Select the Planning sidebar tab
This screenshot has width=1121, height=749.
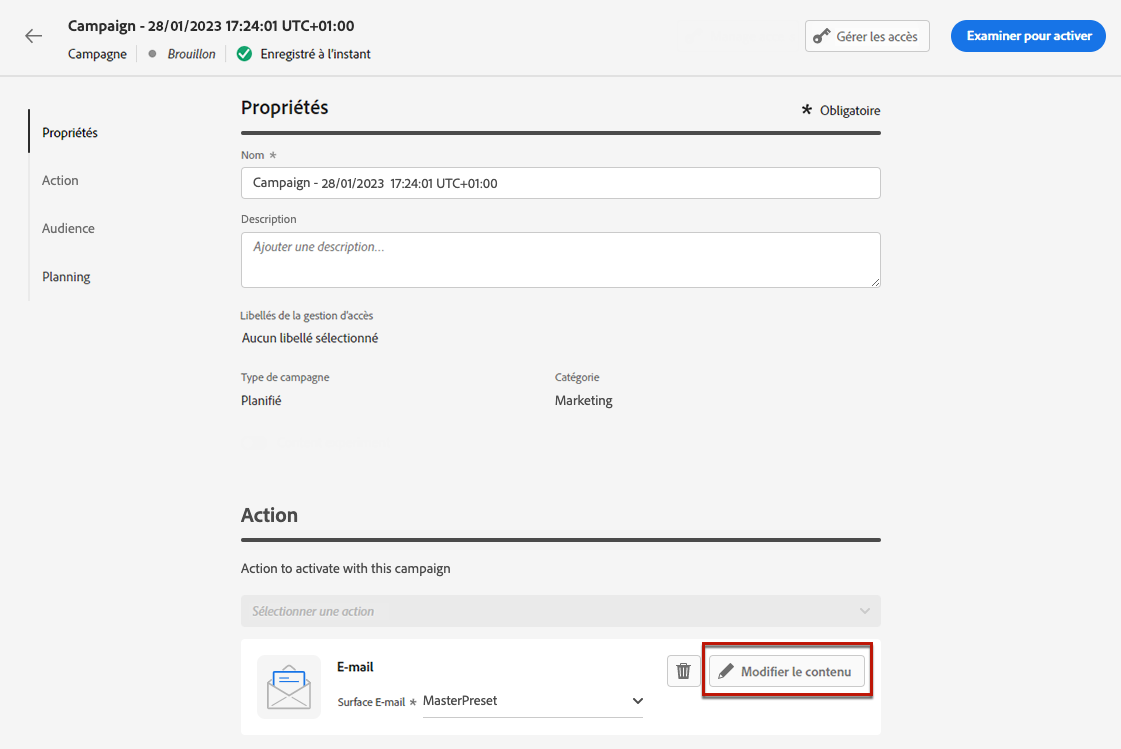pos(66,277)
